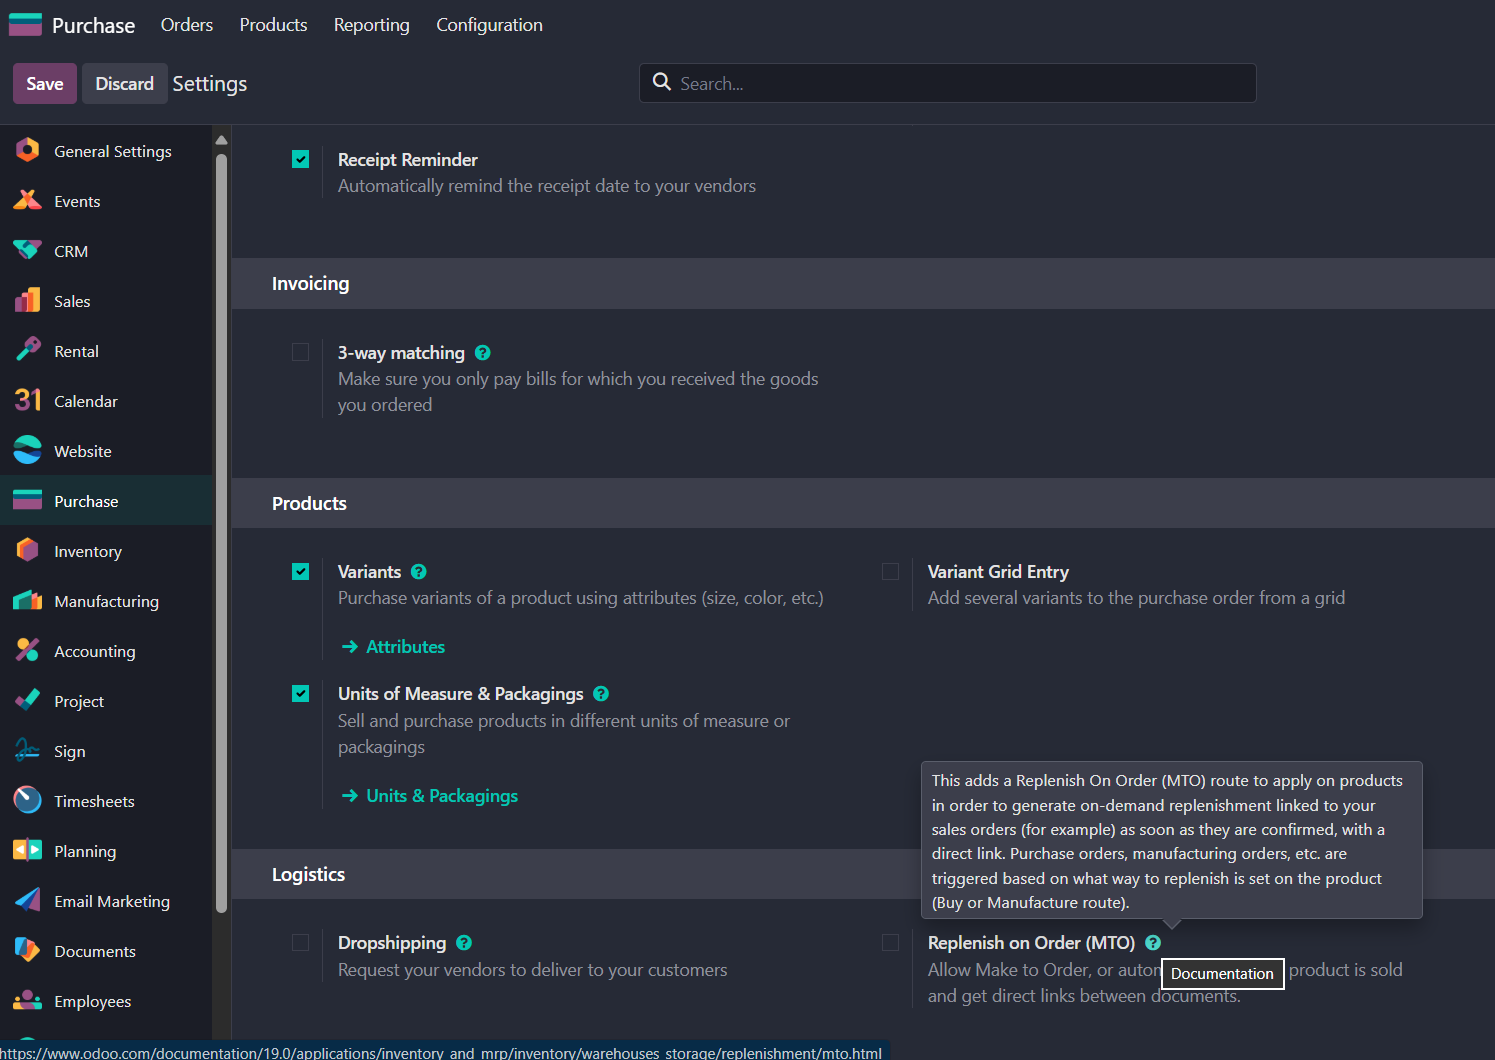Click the Save button
1495x1060 pixels.
click(45, 84)
